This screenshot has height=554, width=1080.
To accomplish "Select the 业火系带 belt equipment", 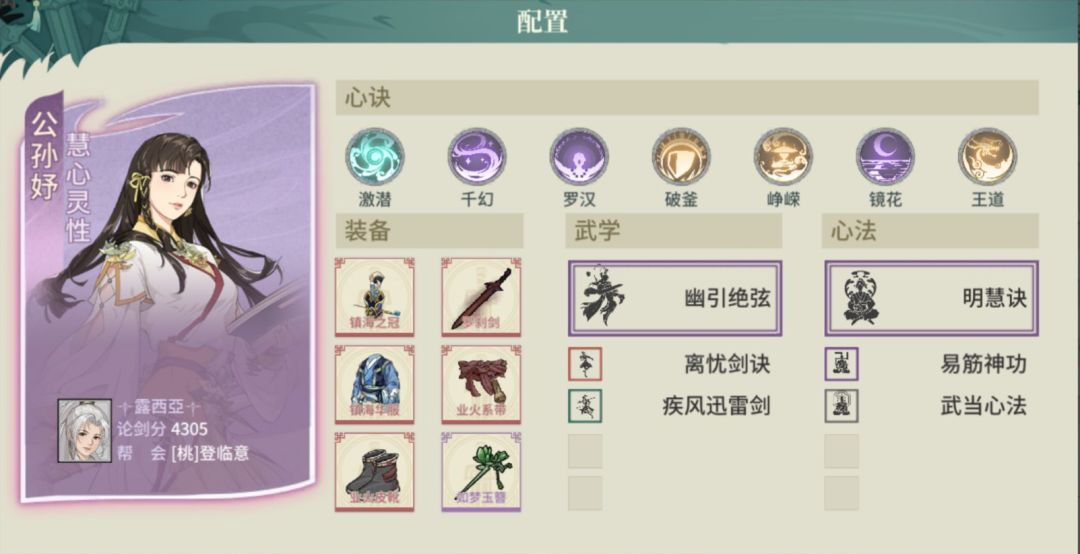I will [x=481, y=384].
